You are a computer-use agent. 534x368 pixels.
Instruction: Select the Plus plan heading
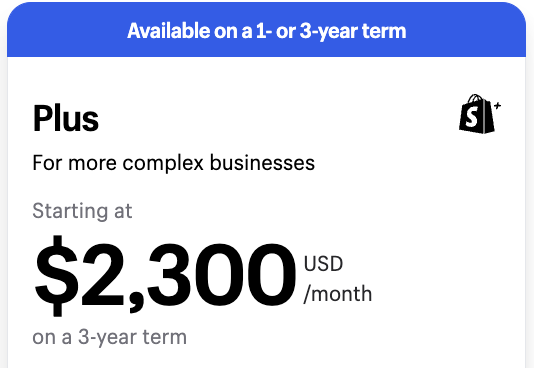tap(66, 118)
